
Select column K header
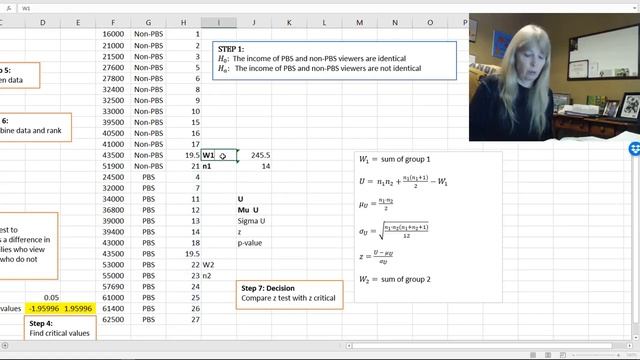(289, 22)
